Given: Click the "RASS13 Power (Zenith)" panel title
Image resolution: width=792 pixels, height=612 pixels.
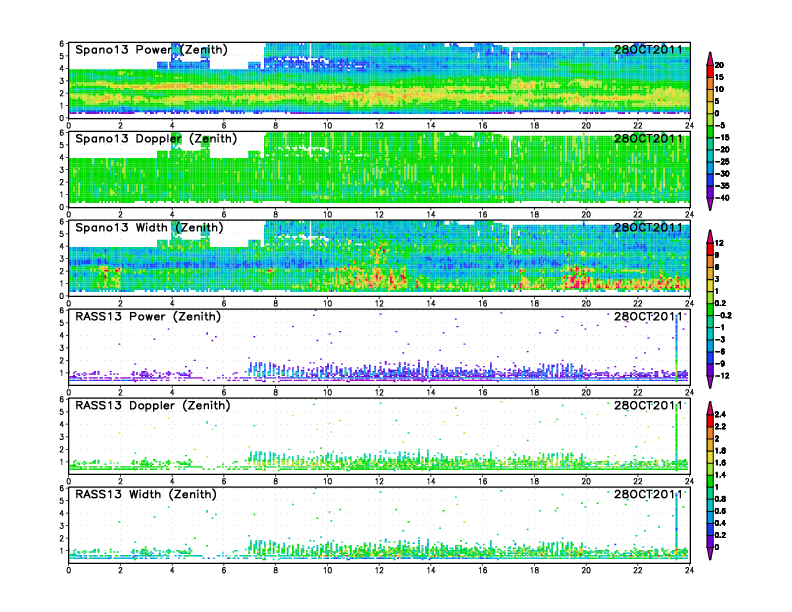Looking at the screenshot, I should [x=148, y=317].
